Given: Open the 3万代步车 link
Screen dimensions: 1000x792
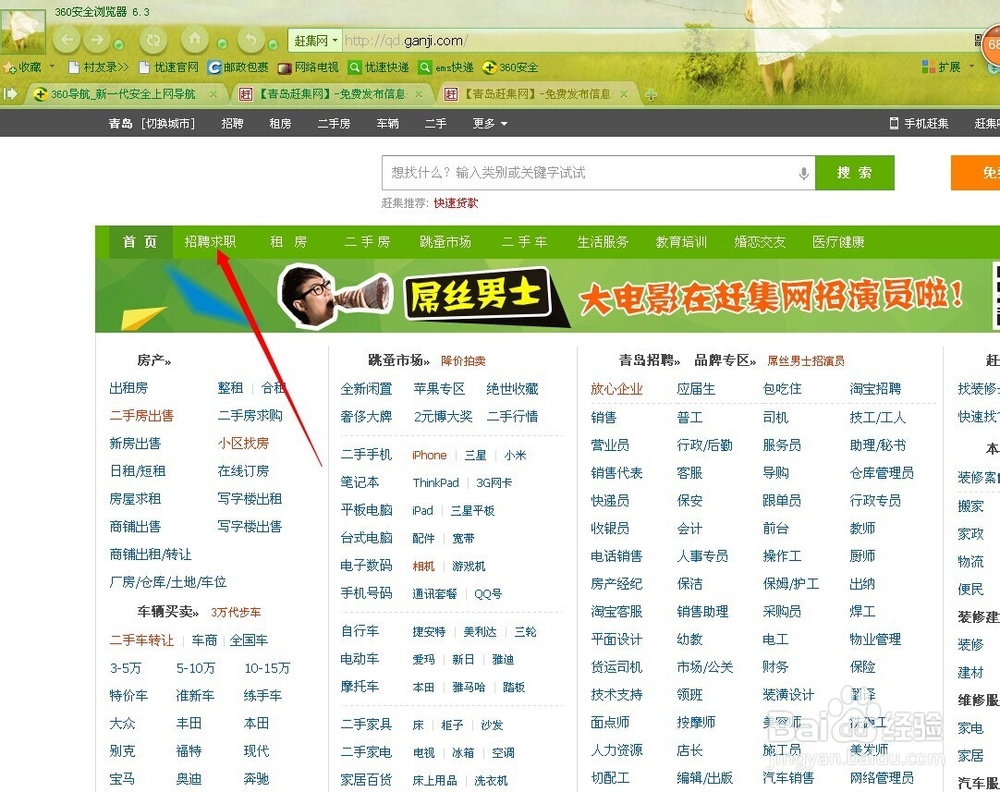Looking at the screenshot, I should coord(235,612).
